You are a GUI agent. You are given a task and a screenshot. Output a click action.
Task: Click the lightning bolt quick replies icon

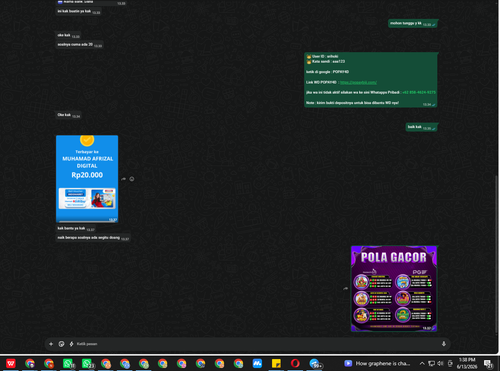coord(71,344)
